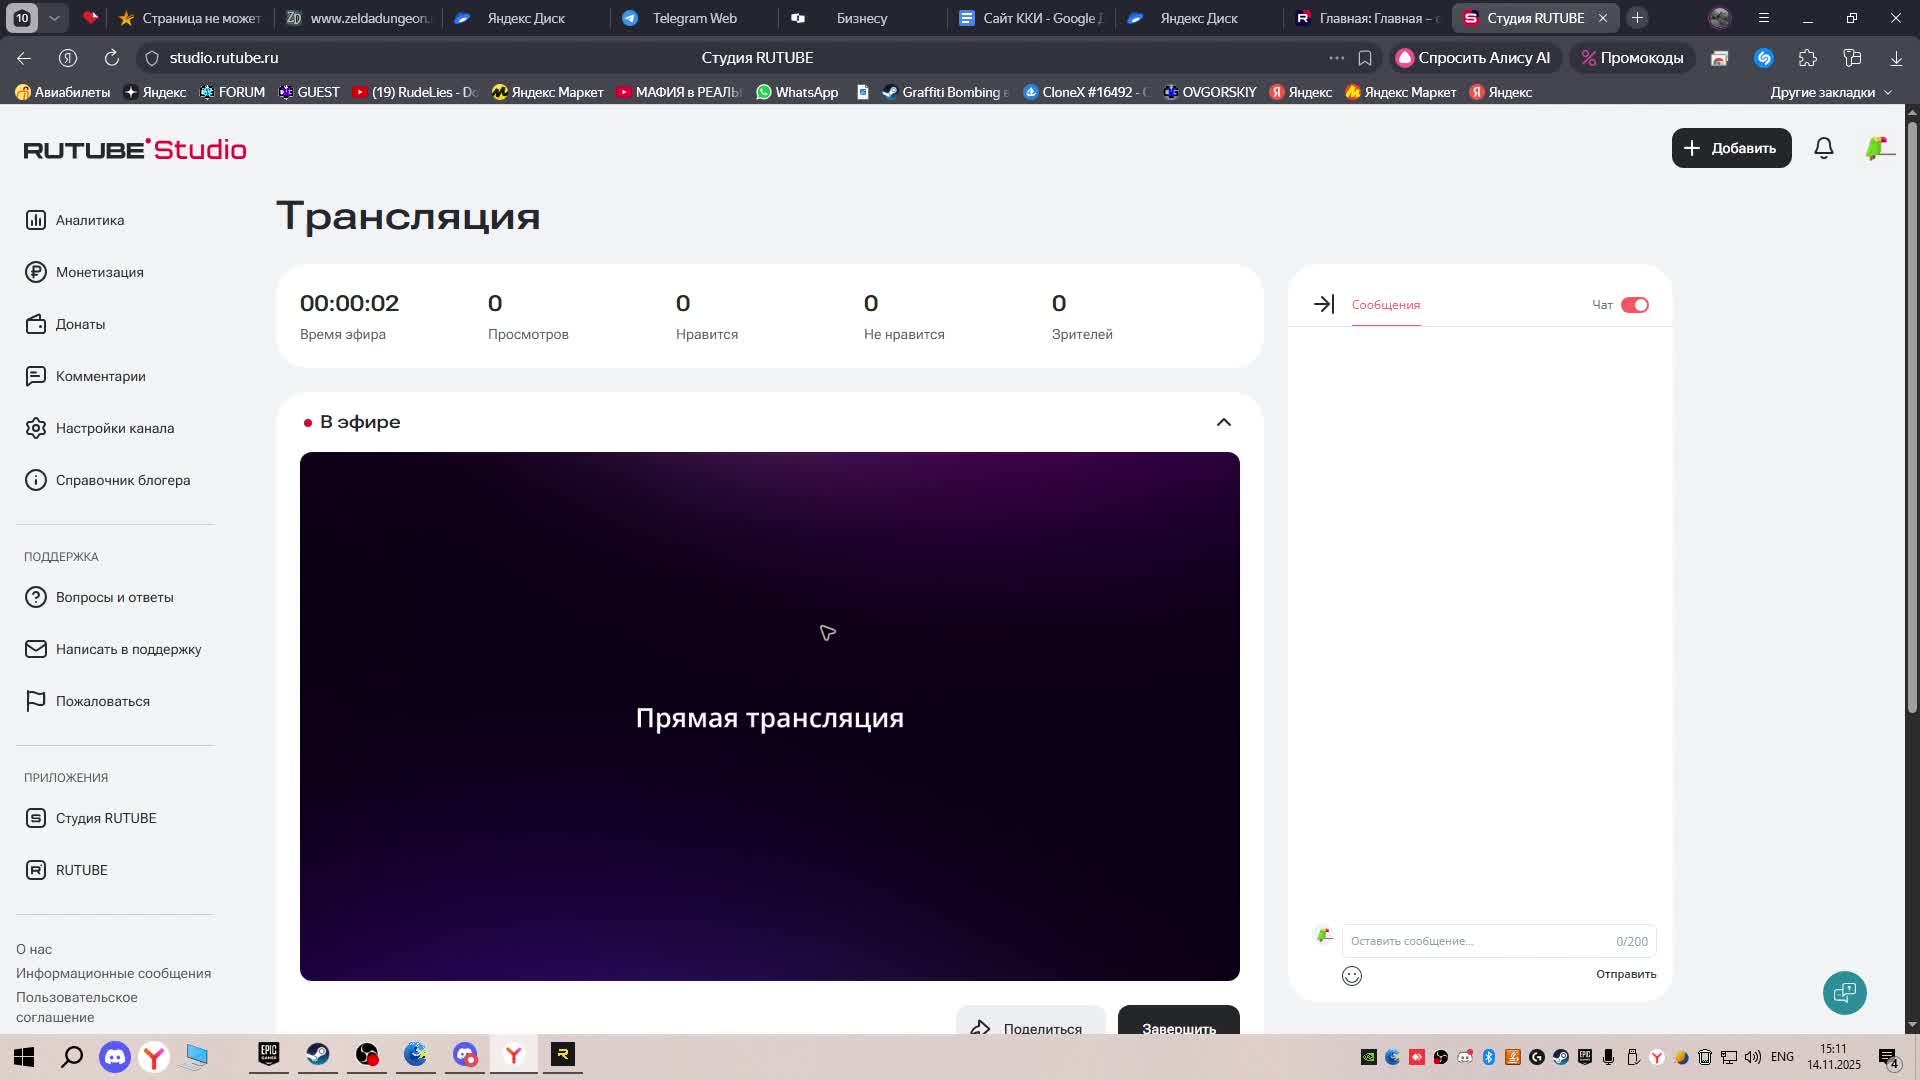Open the Analytics section in the sidebar

[x=89, y=220]
